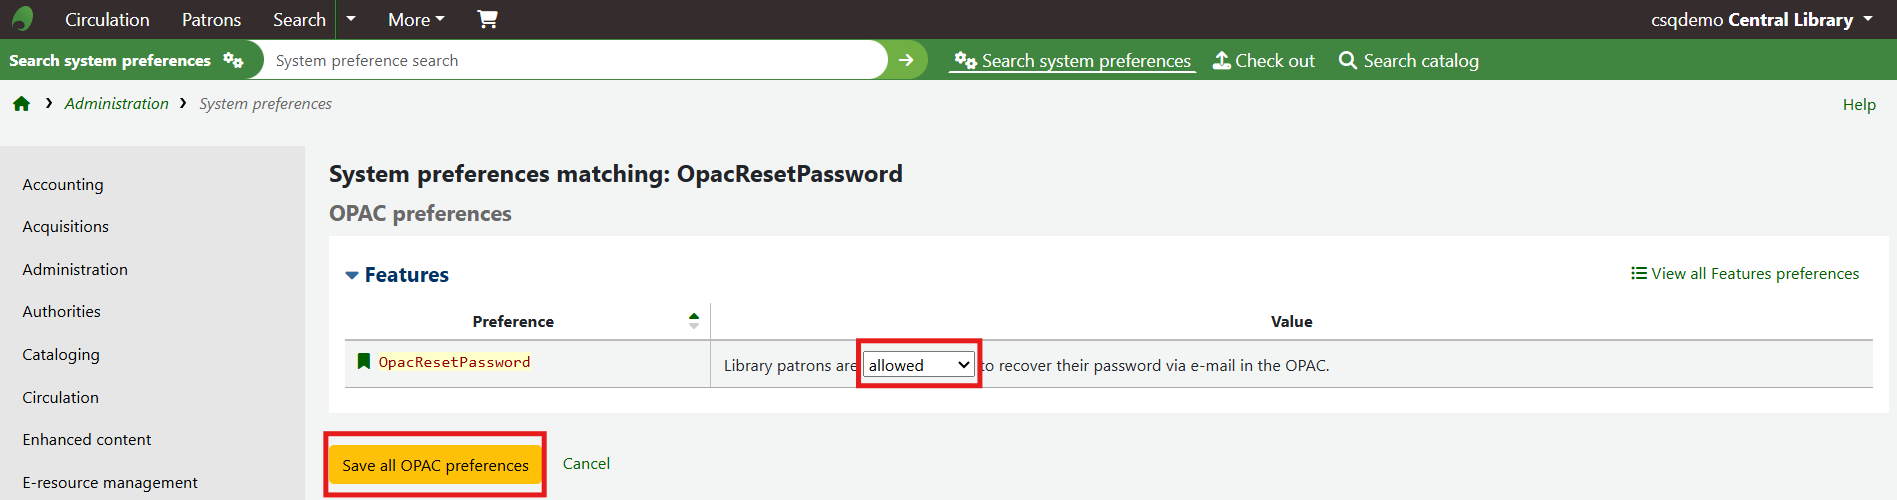The image size is (1897, 500).
Task: Submit search with green arrow button
Action: click(x=906, y=60)
